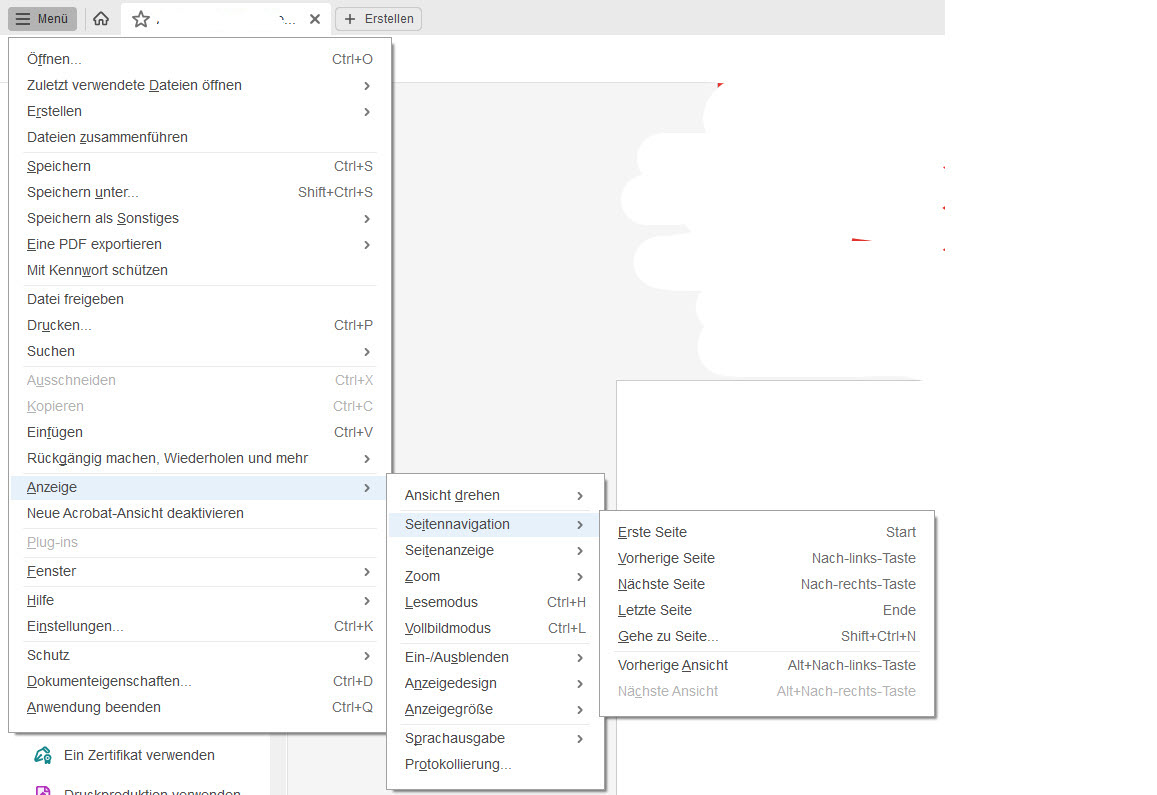Choose 'Anwendung beenden'
The height and width of the screenshot is (795, 1157).
click(x=199, y=707)
